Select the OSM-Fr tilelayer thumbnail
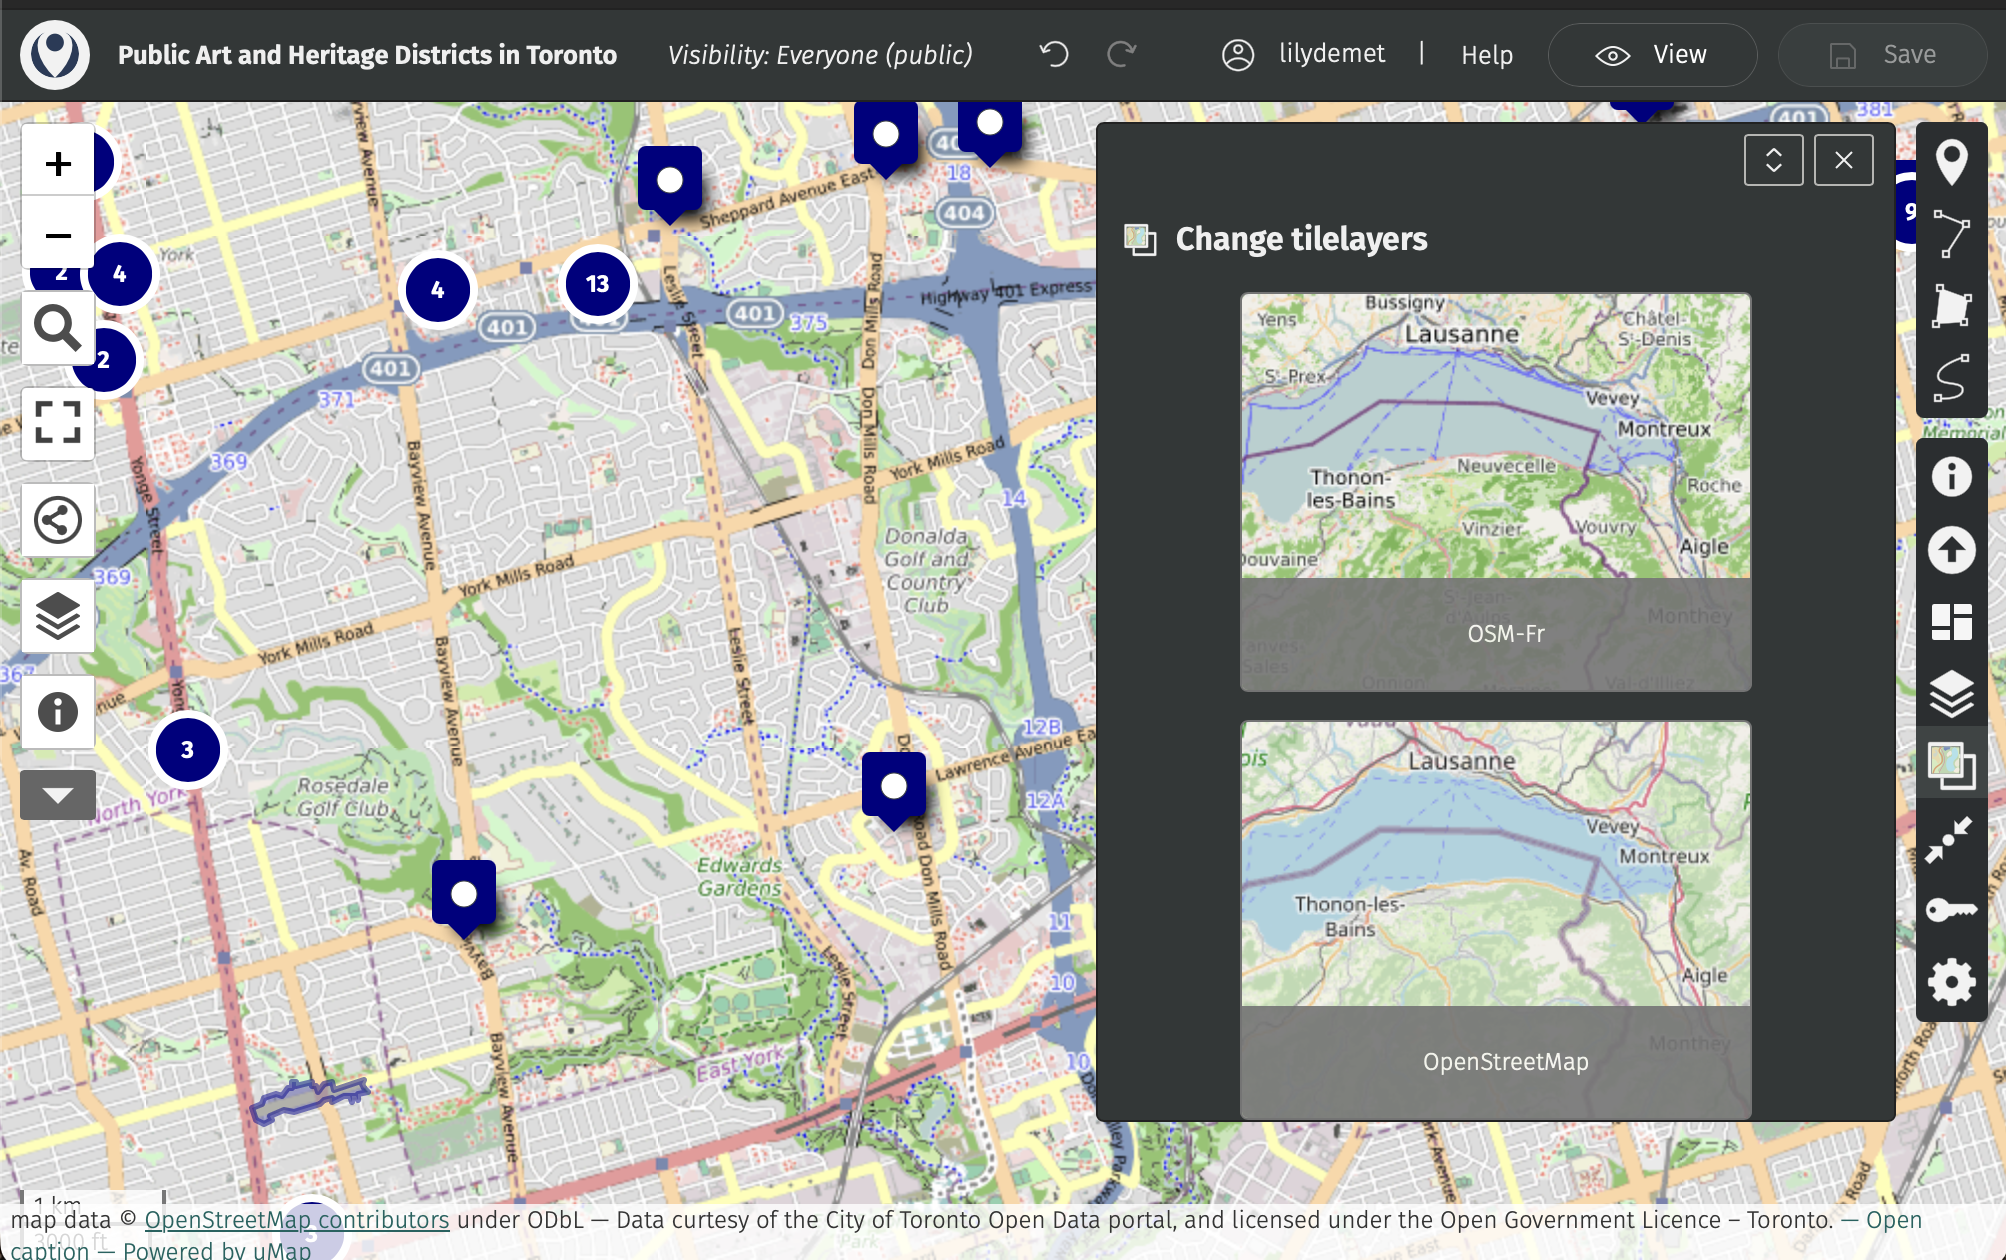Viewport: 2006px width, 1260px height. [1495, 491]
